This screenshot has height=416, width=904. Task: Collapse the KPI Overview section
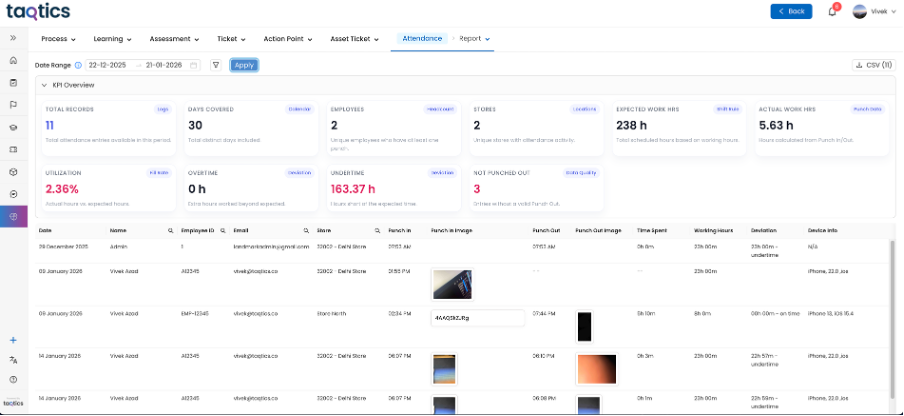44,85
